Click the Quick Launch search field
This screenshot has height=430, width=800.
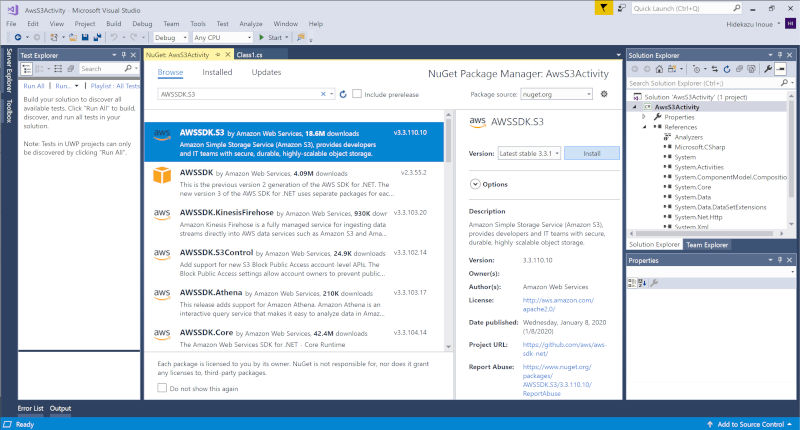point(700,8)
